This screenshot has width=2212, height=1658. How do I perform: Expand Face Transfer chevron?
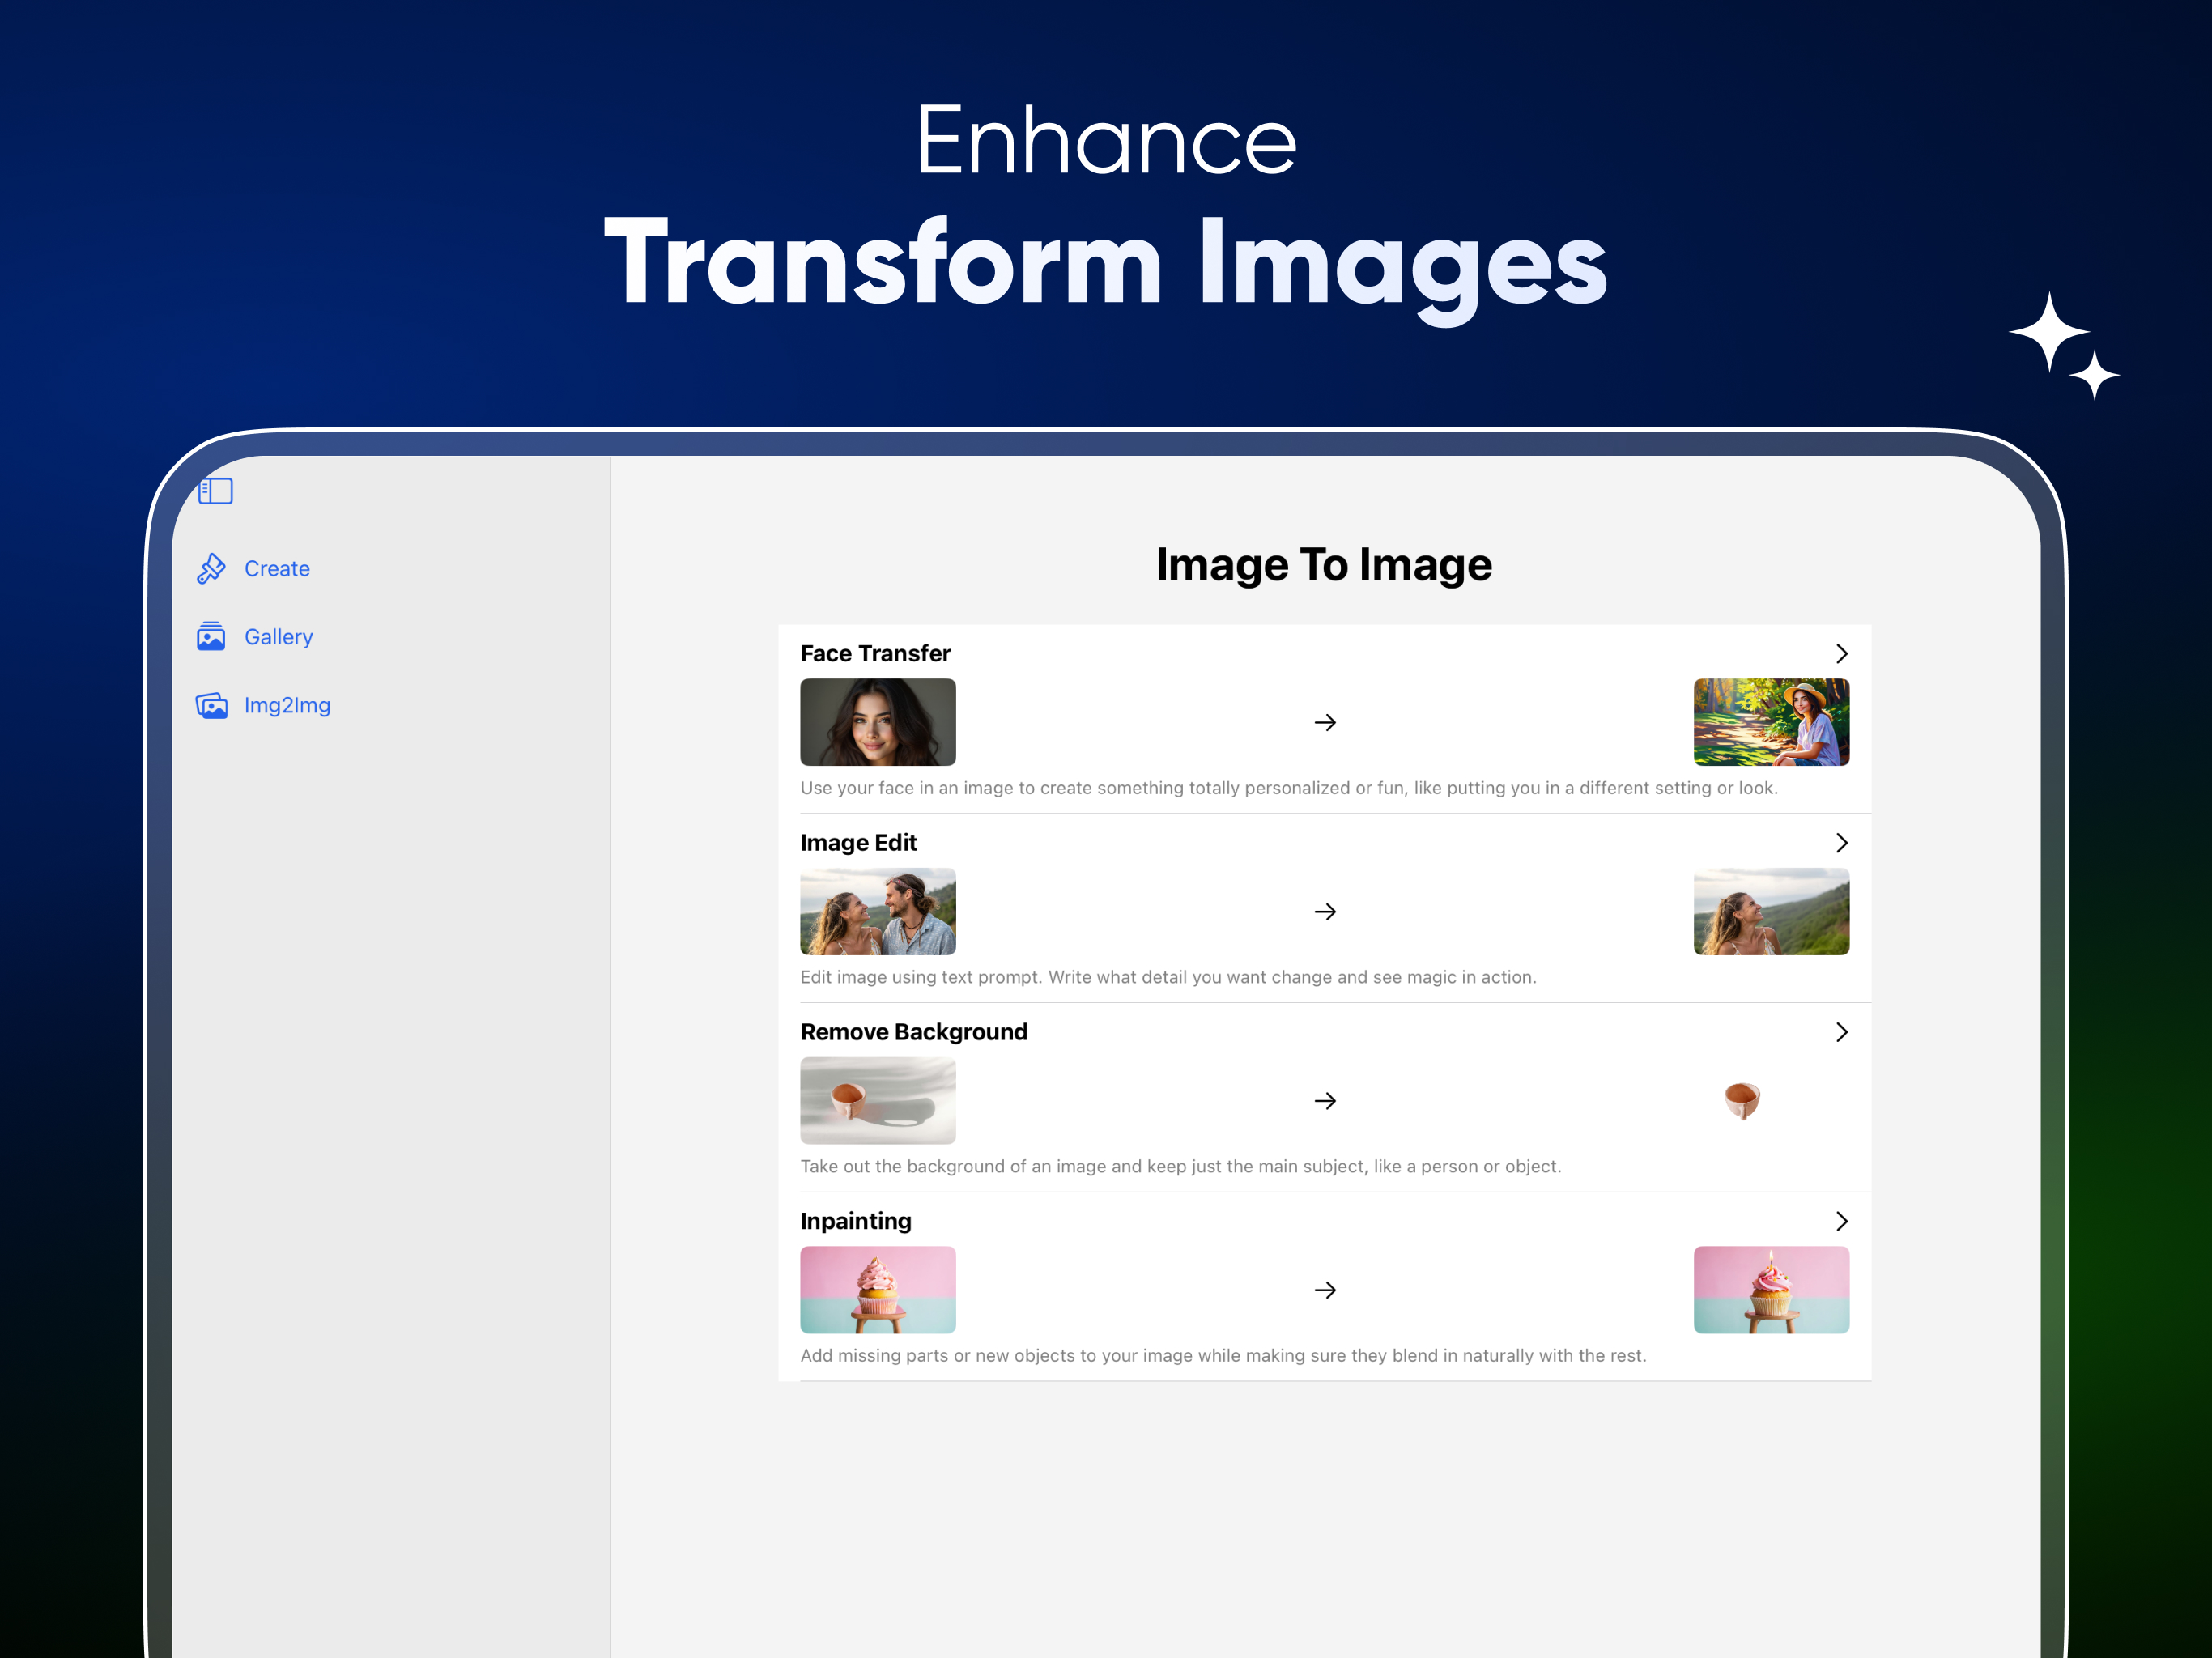(1841, 653)
